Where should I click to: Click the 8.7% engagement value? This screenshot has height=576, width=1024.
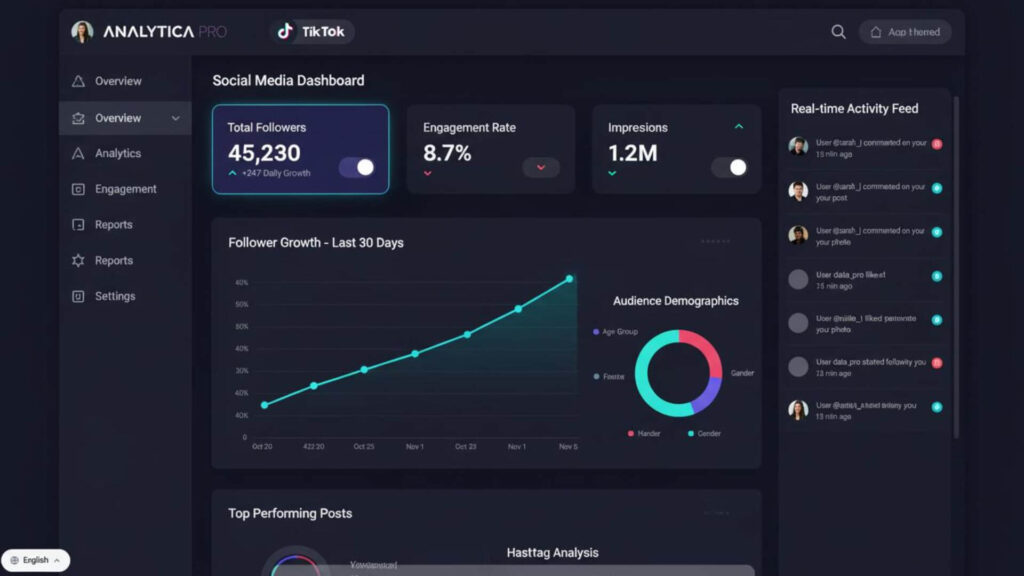[447, 153]
